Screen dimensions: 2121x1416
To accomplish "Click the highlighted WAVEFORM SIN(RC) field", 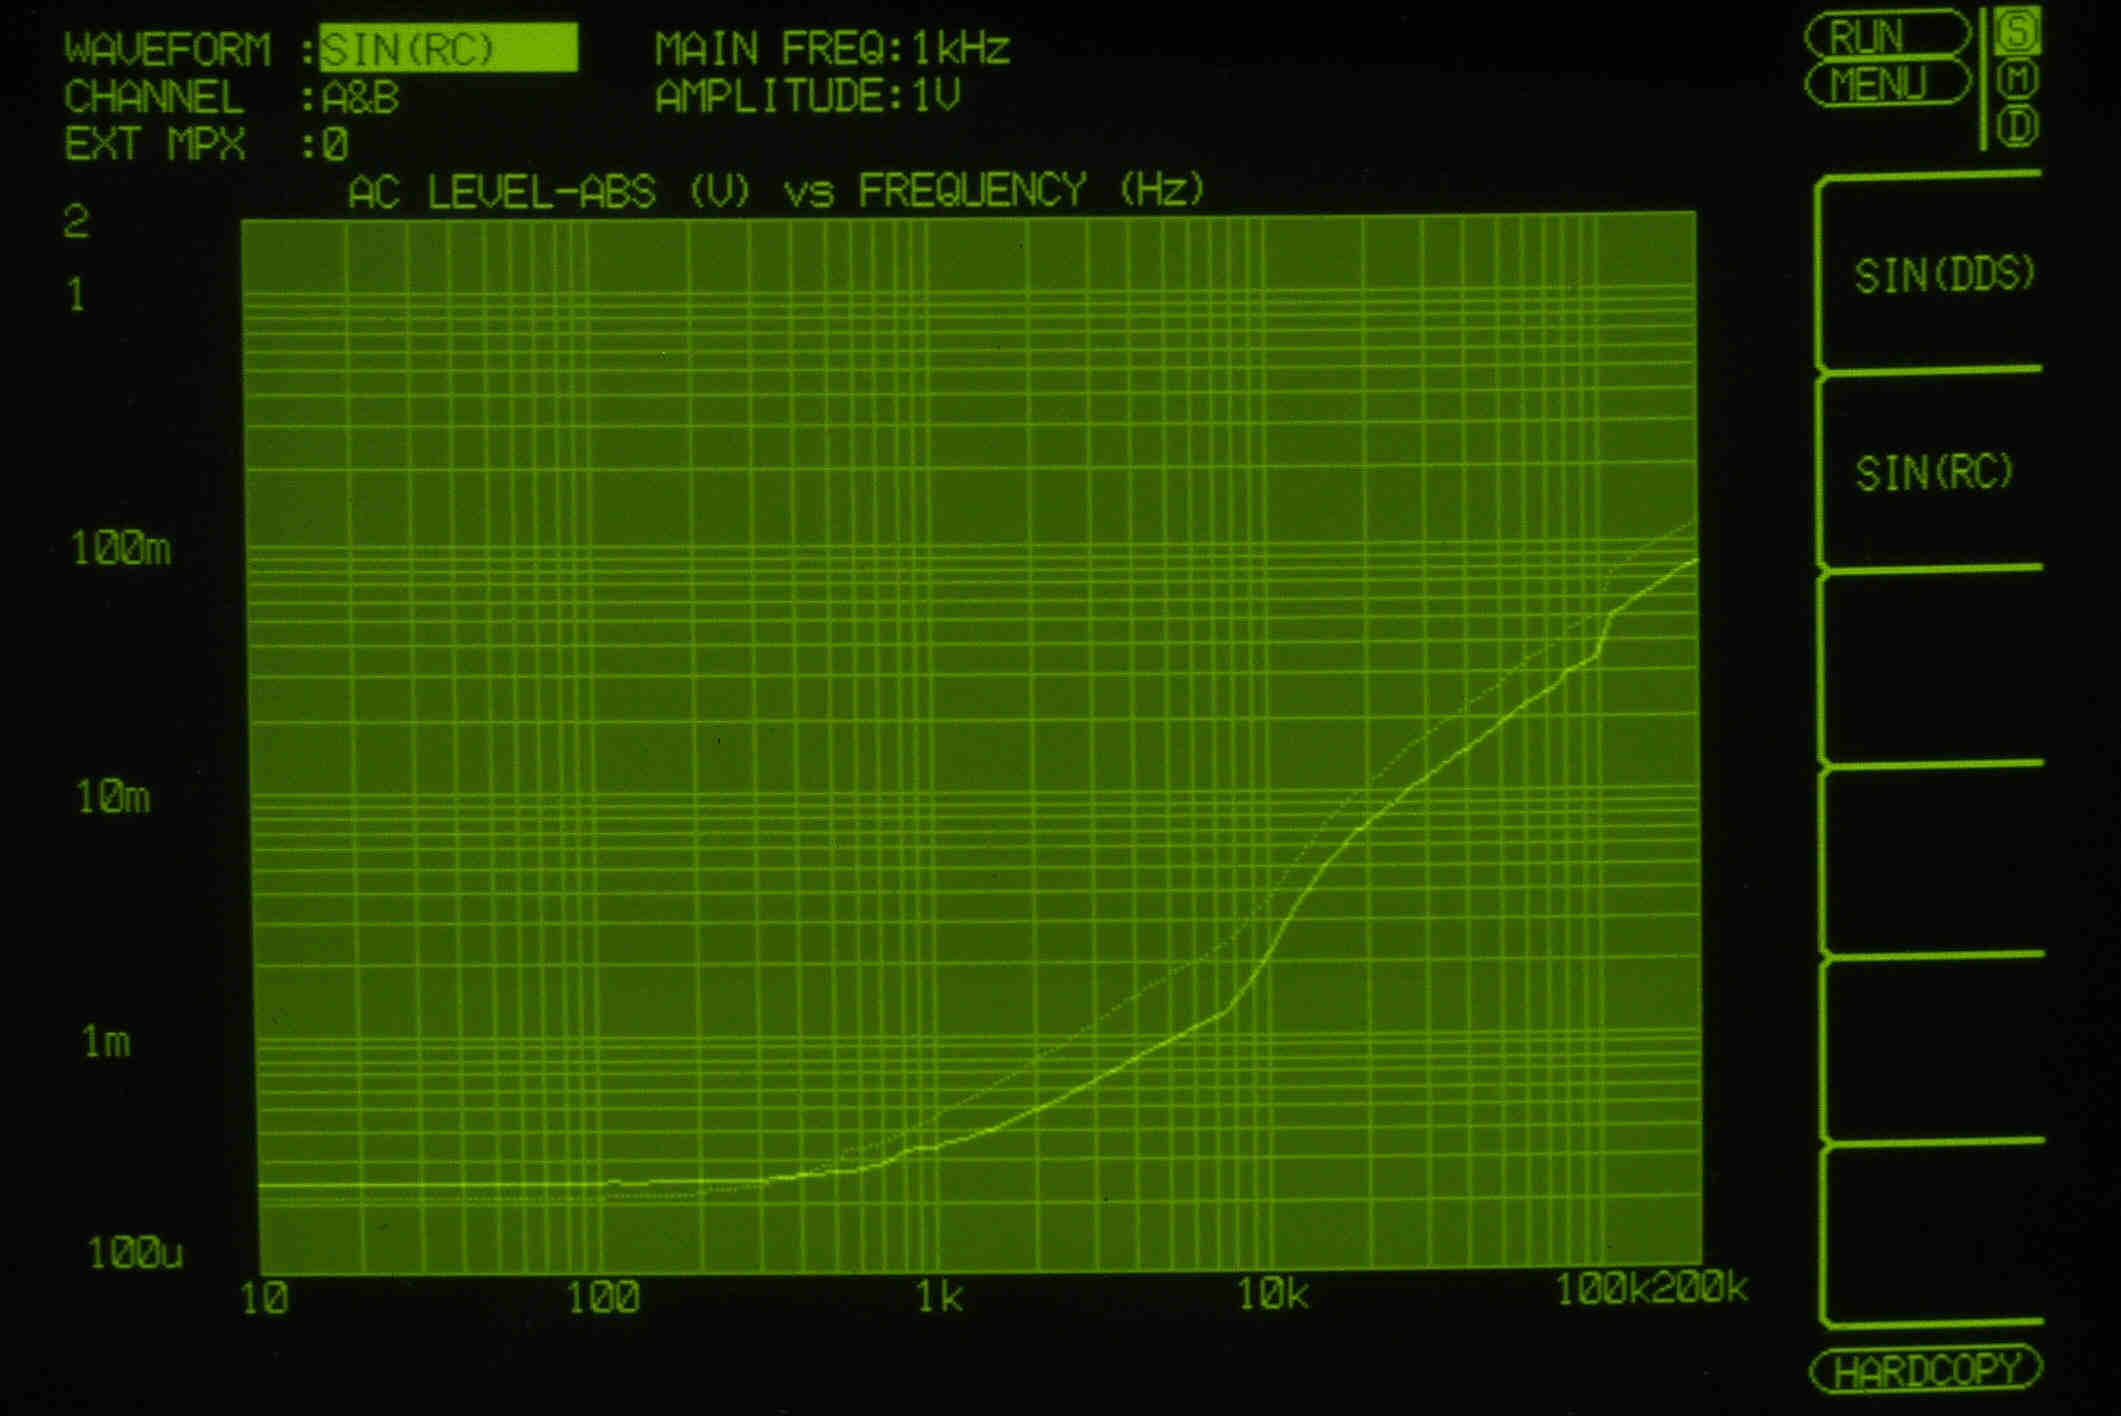I will coord(448,49).
